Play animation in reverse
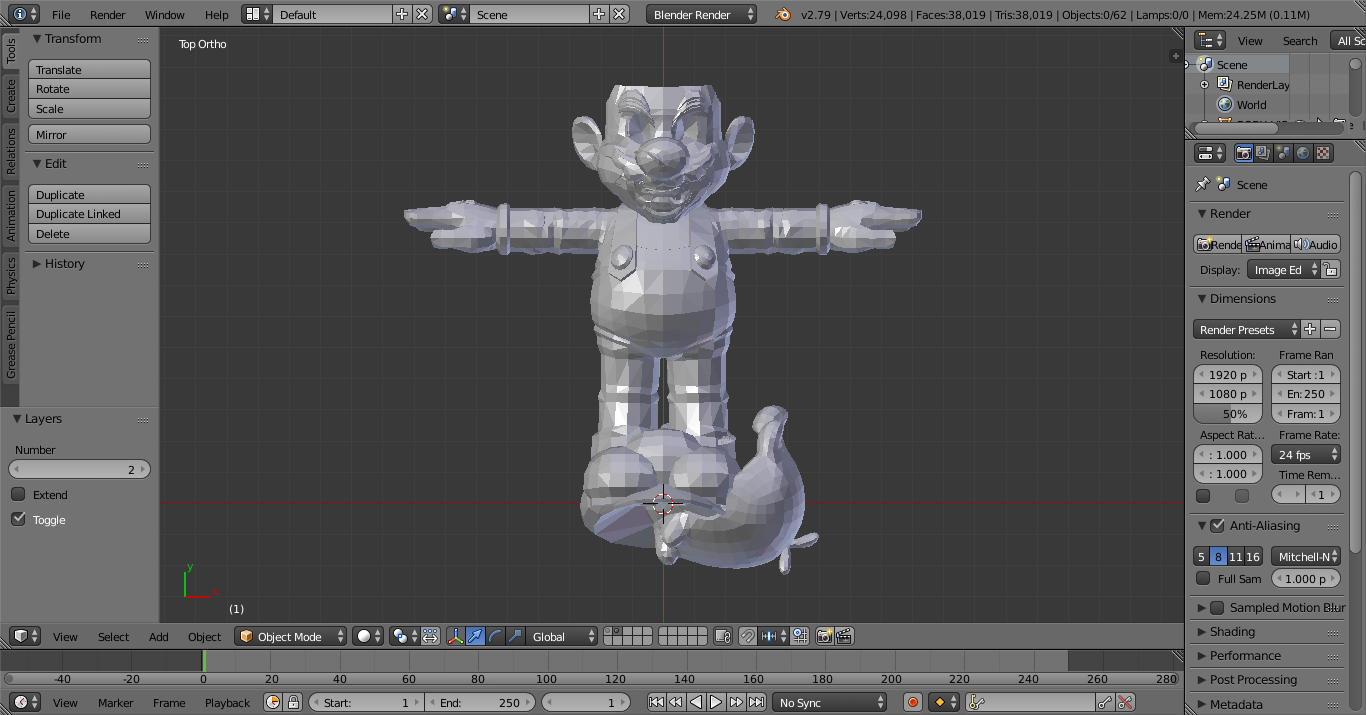The width and height of the screenshot is (1366, 715). pos(696,703)
